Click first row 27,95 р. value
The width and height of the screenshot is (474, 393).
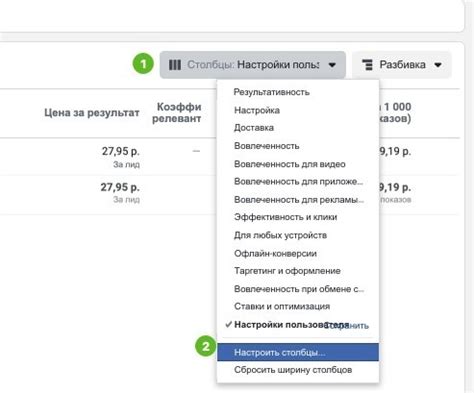(x=120, y=151)
